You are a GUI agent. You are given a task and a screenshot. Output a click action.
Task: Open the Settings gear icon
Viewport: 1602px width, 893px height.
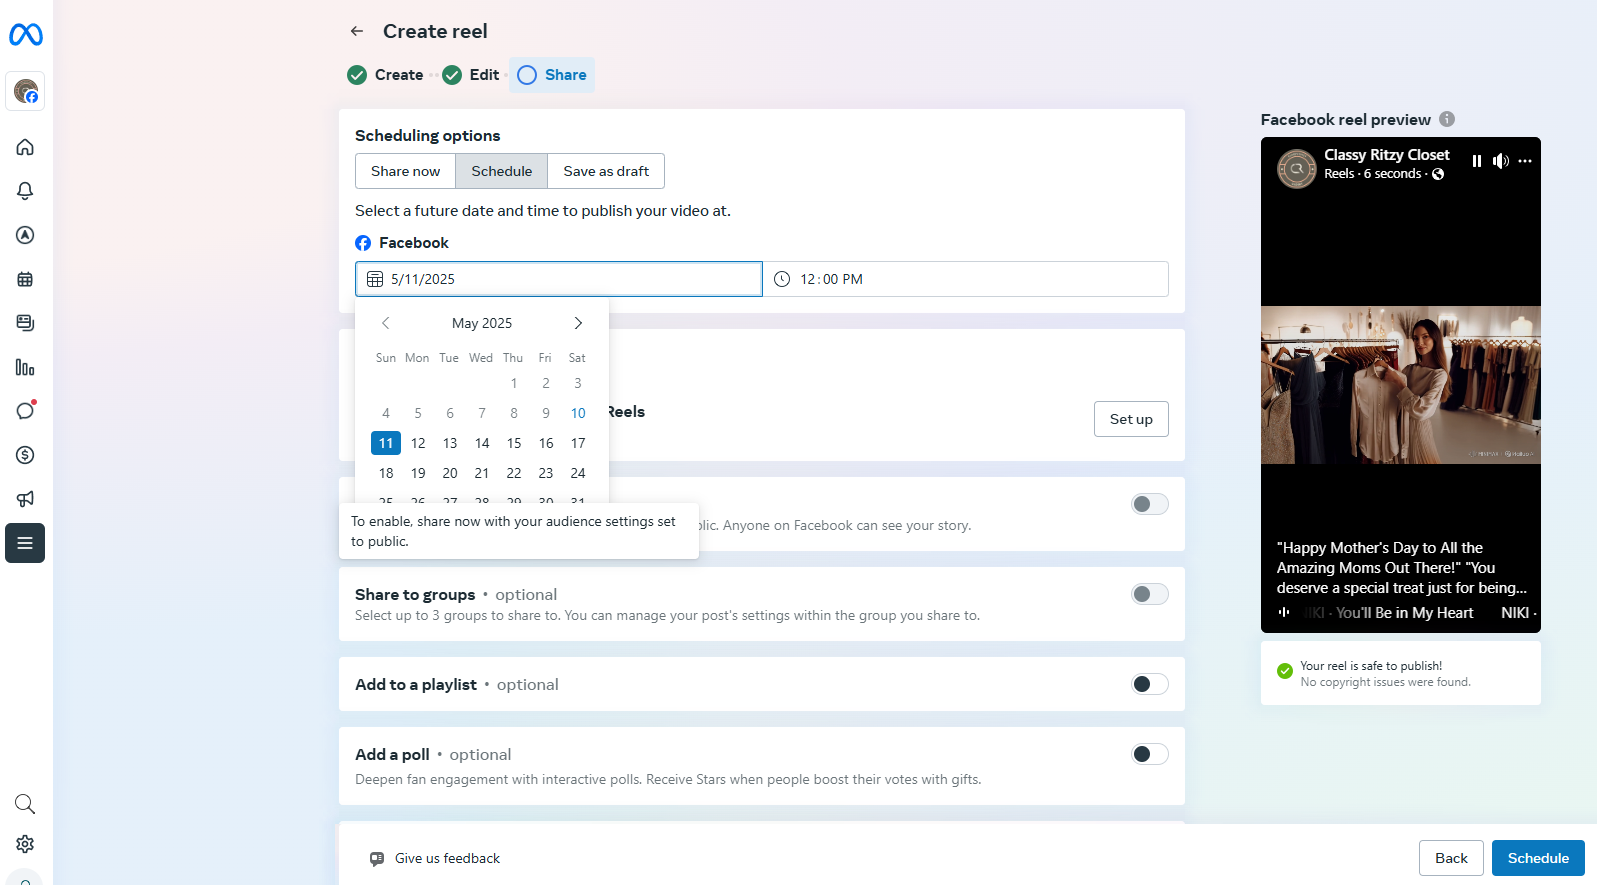(25, 844)
